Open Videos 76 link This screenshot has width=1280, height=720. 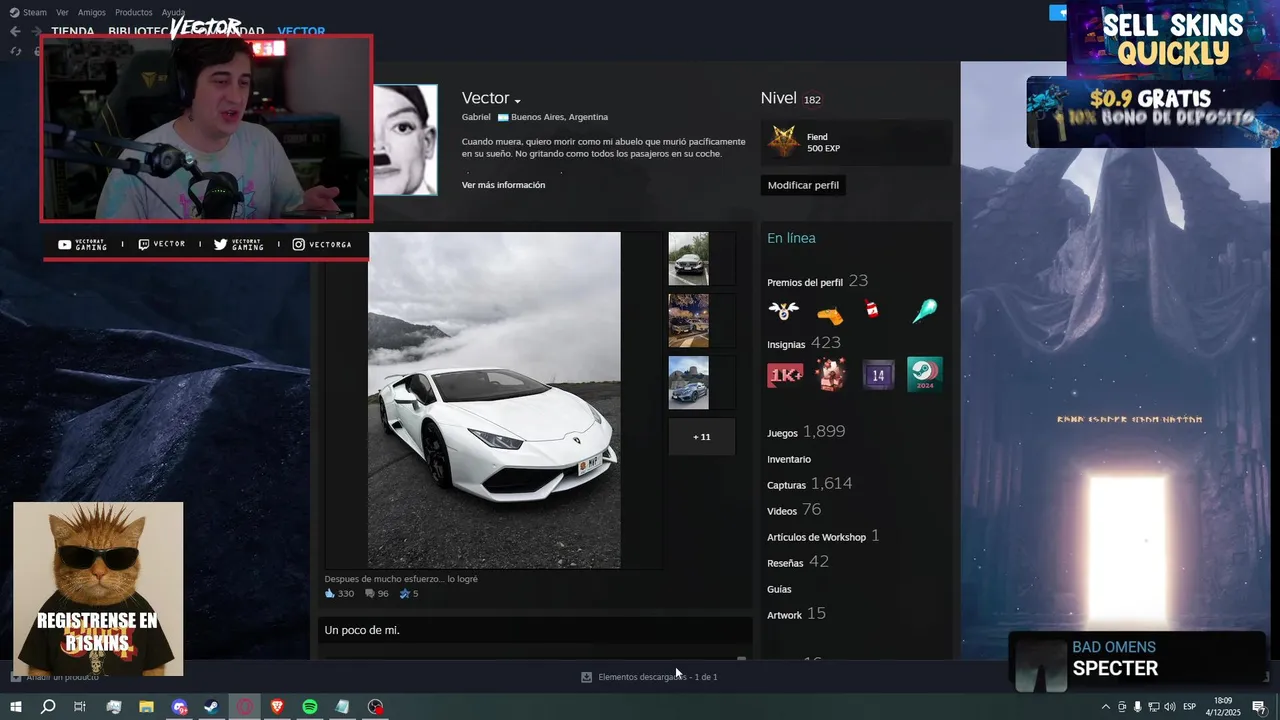[x=794, y=510]
